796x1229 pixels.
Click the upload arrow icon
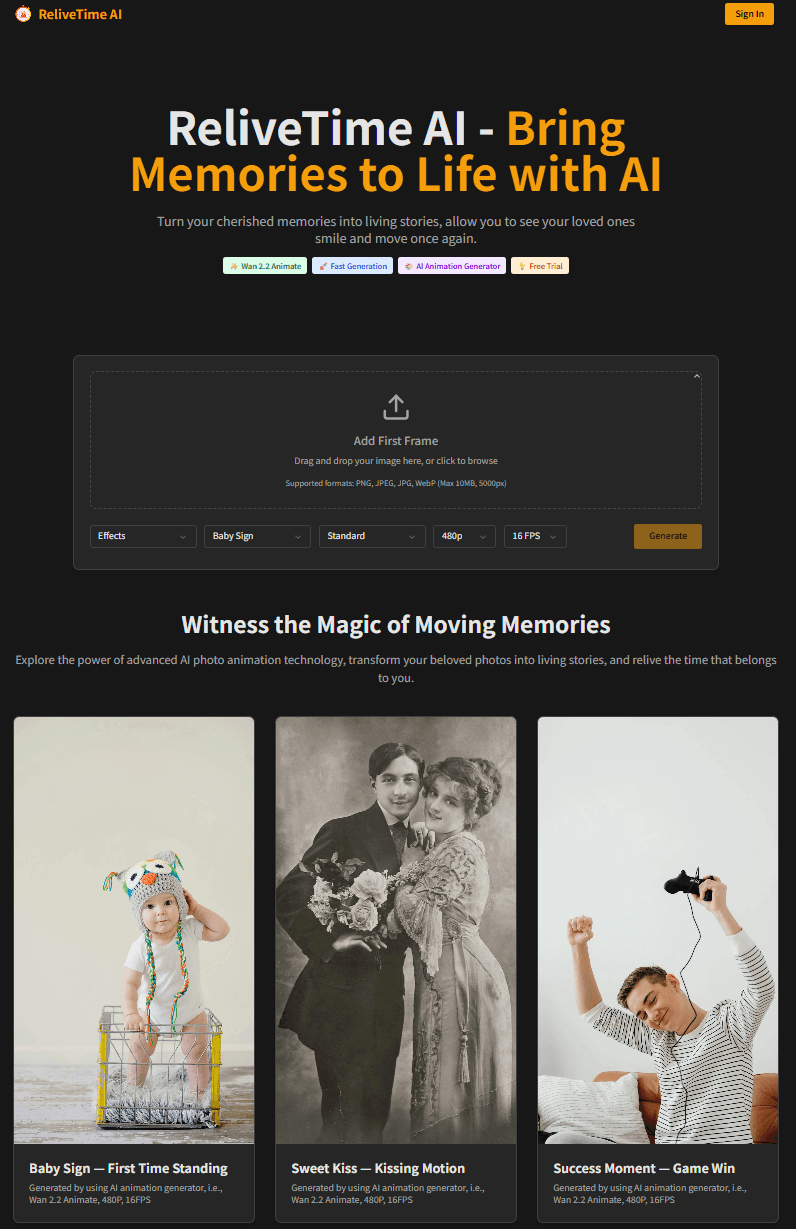pos(396,407)
